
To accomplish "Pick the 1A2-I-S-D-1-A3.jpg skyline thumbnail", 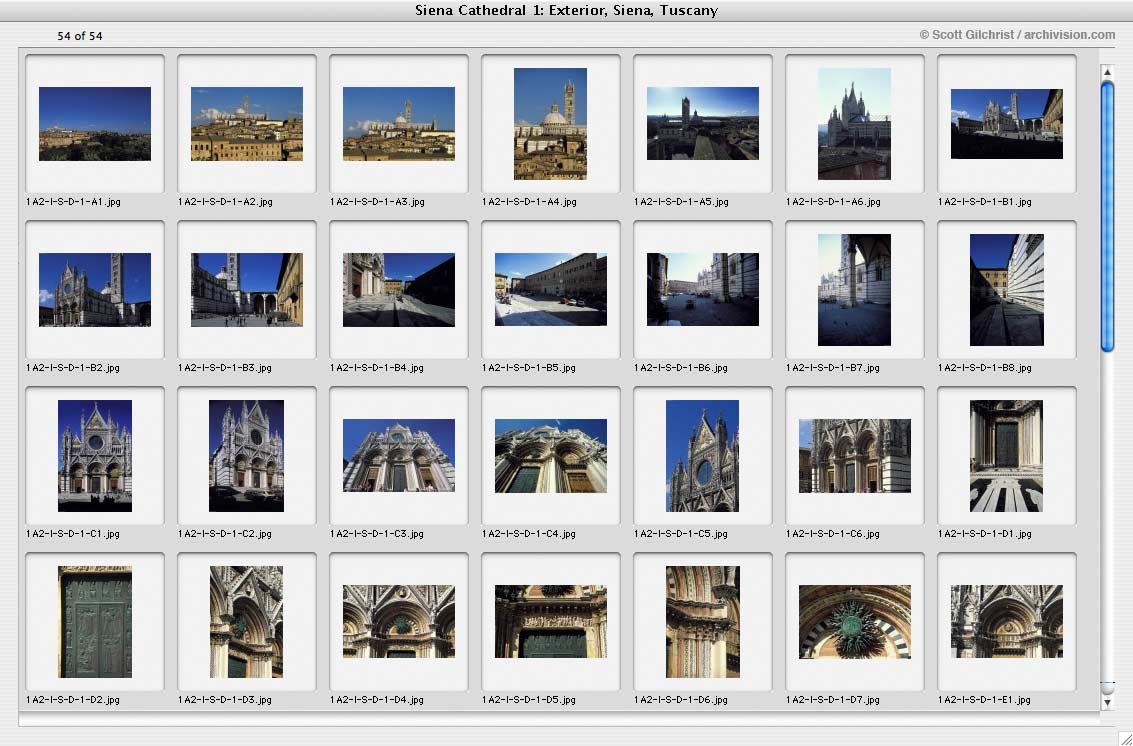I will (x=399, y=124).
